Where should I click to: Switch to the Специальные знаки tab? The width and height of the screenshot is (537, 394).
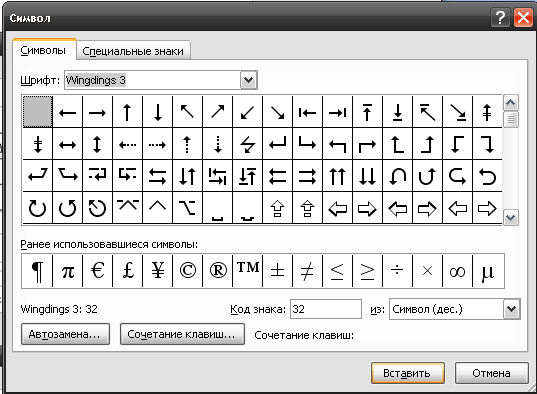click(x=133, y=51)
